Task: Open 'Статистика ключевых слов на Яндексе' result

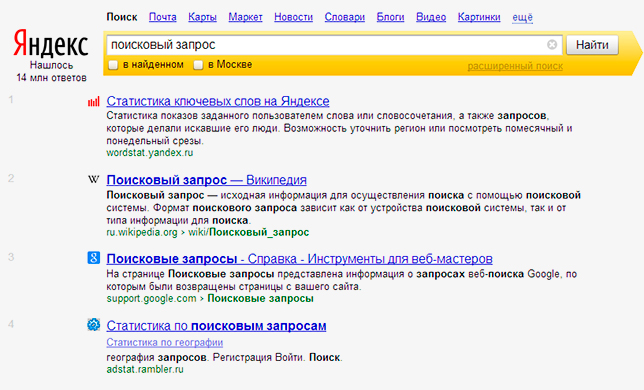Action: [218, 101]
